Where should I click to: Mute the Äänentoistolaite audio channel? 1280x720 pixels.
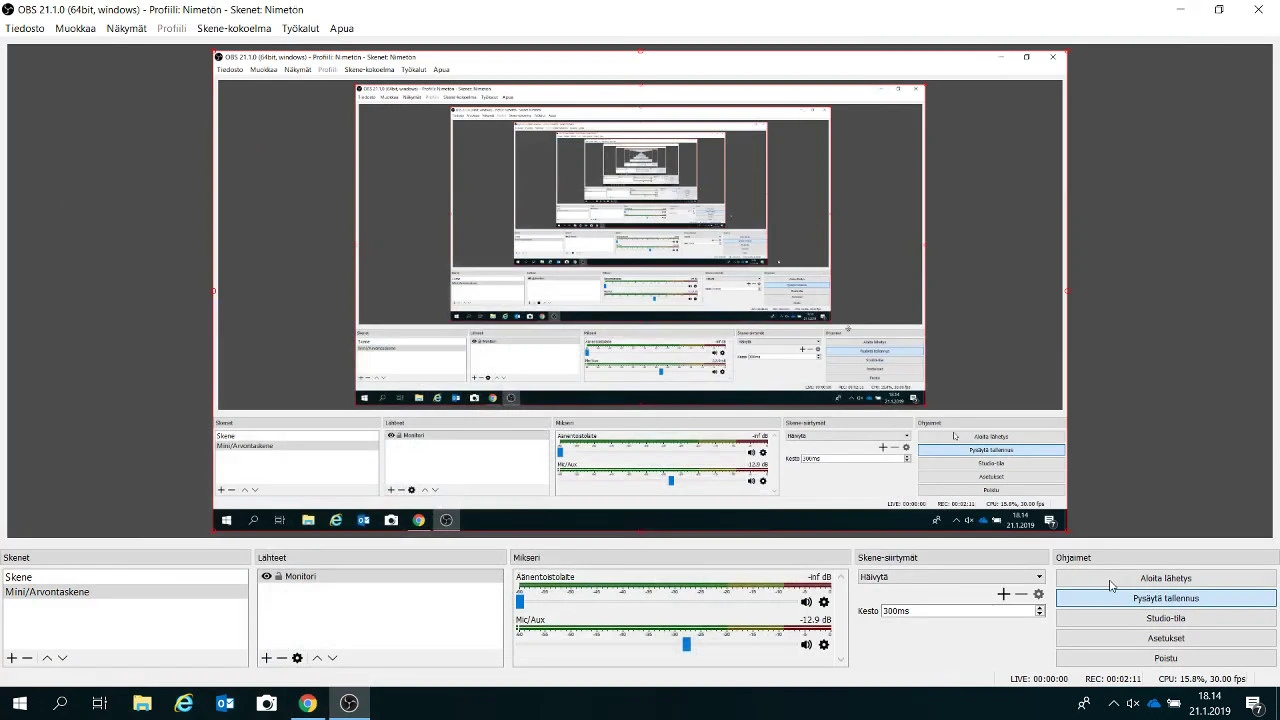[x=806, y=602]
